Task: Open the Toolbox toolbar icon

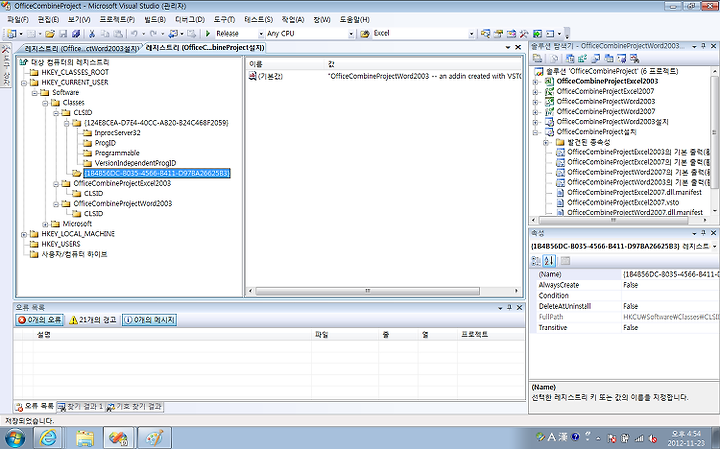Action: coord(524,34)
